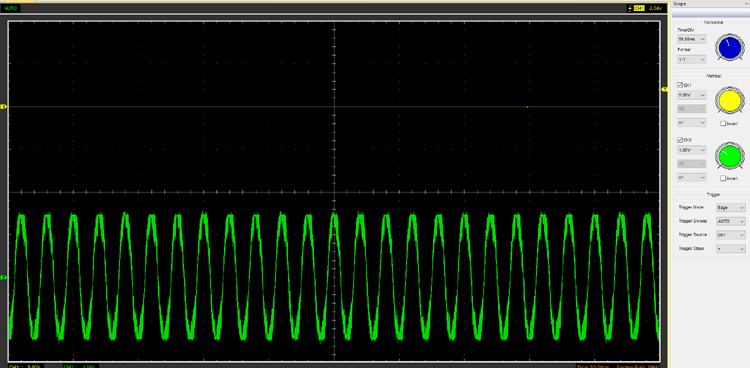Click the CH1 ground level marker on left edge

(3, 107)
